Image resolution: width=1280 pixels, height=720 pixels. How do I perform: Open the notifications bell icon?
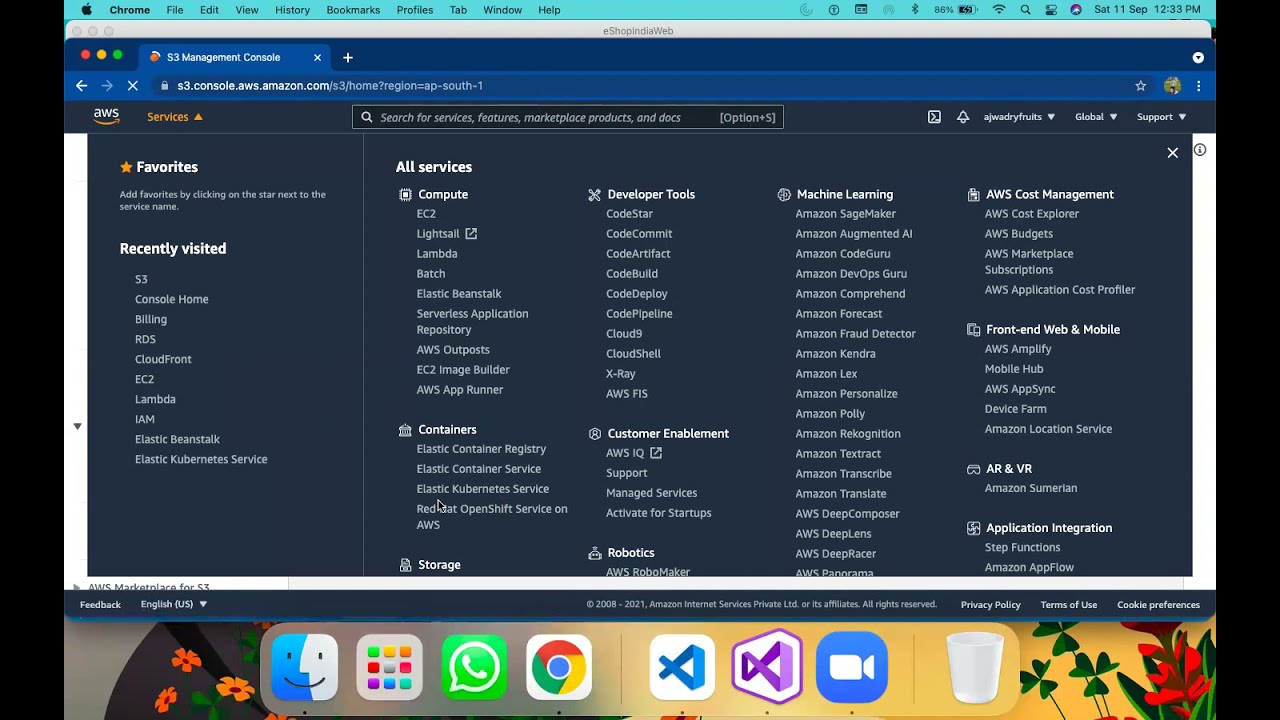963,117
